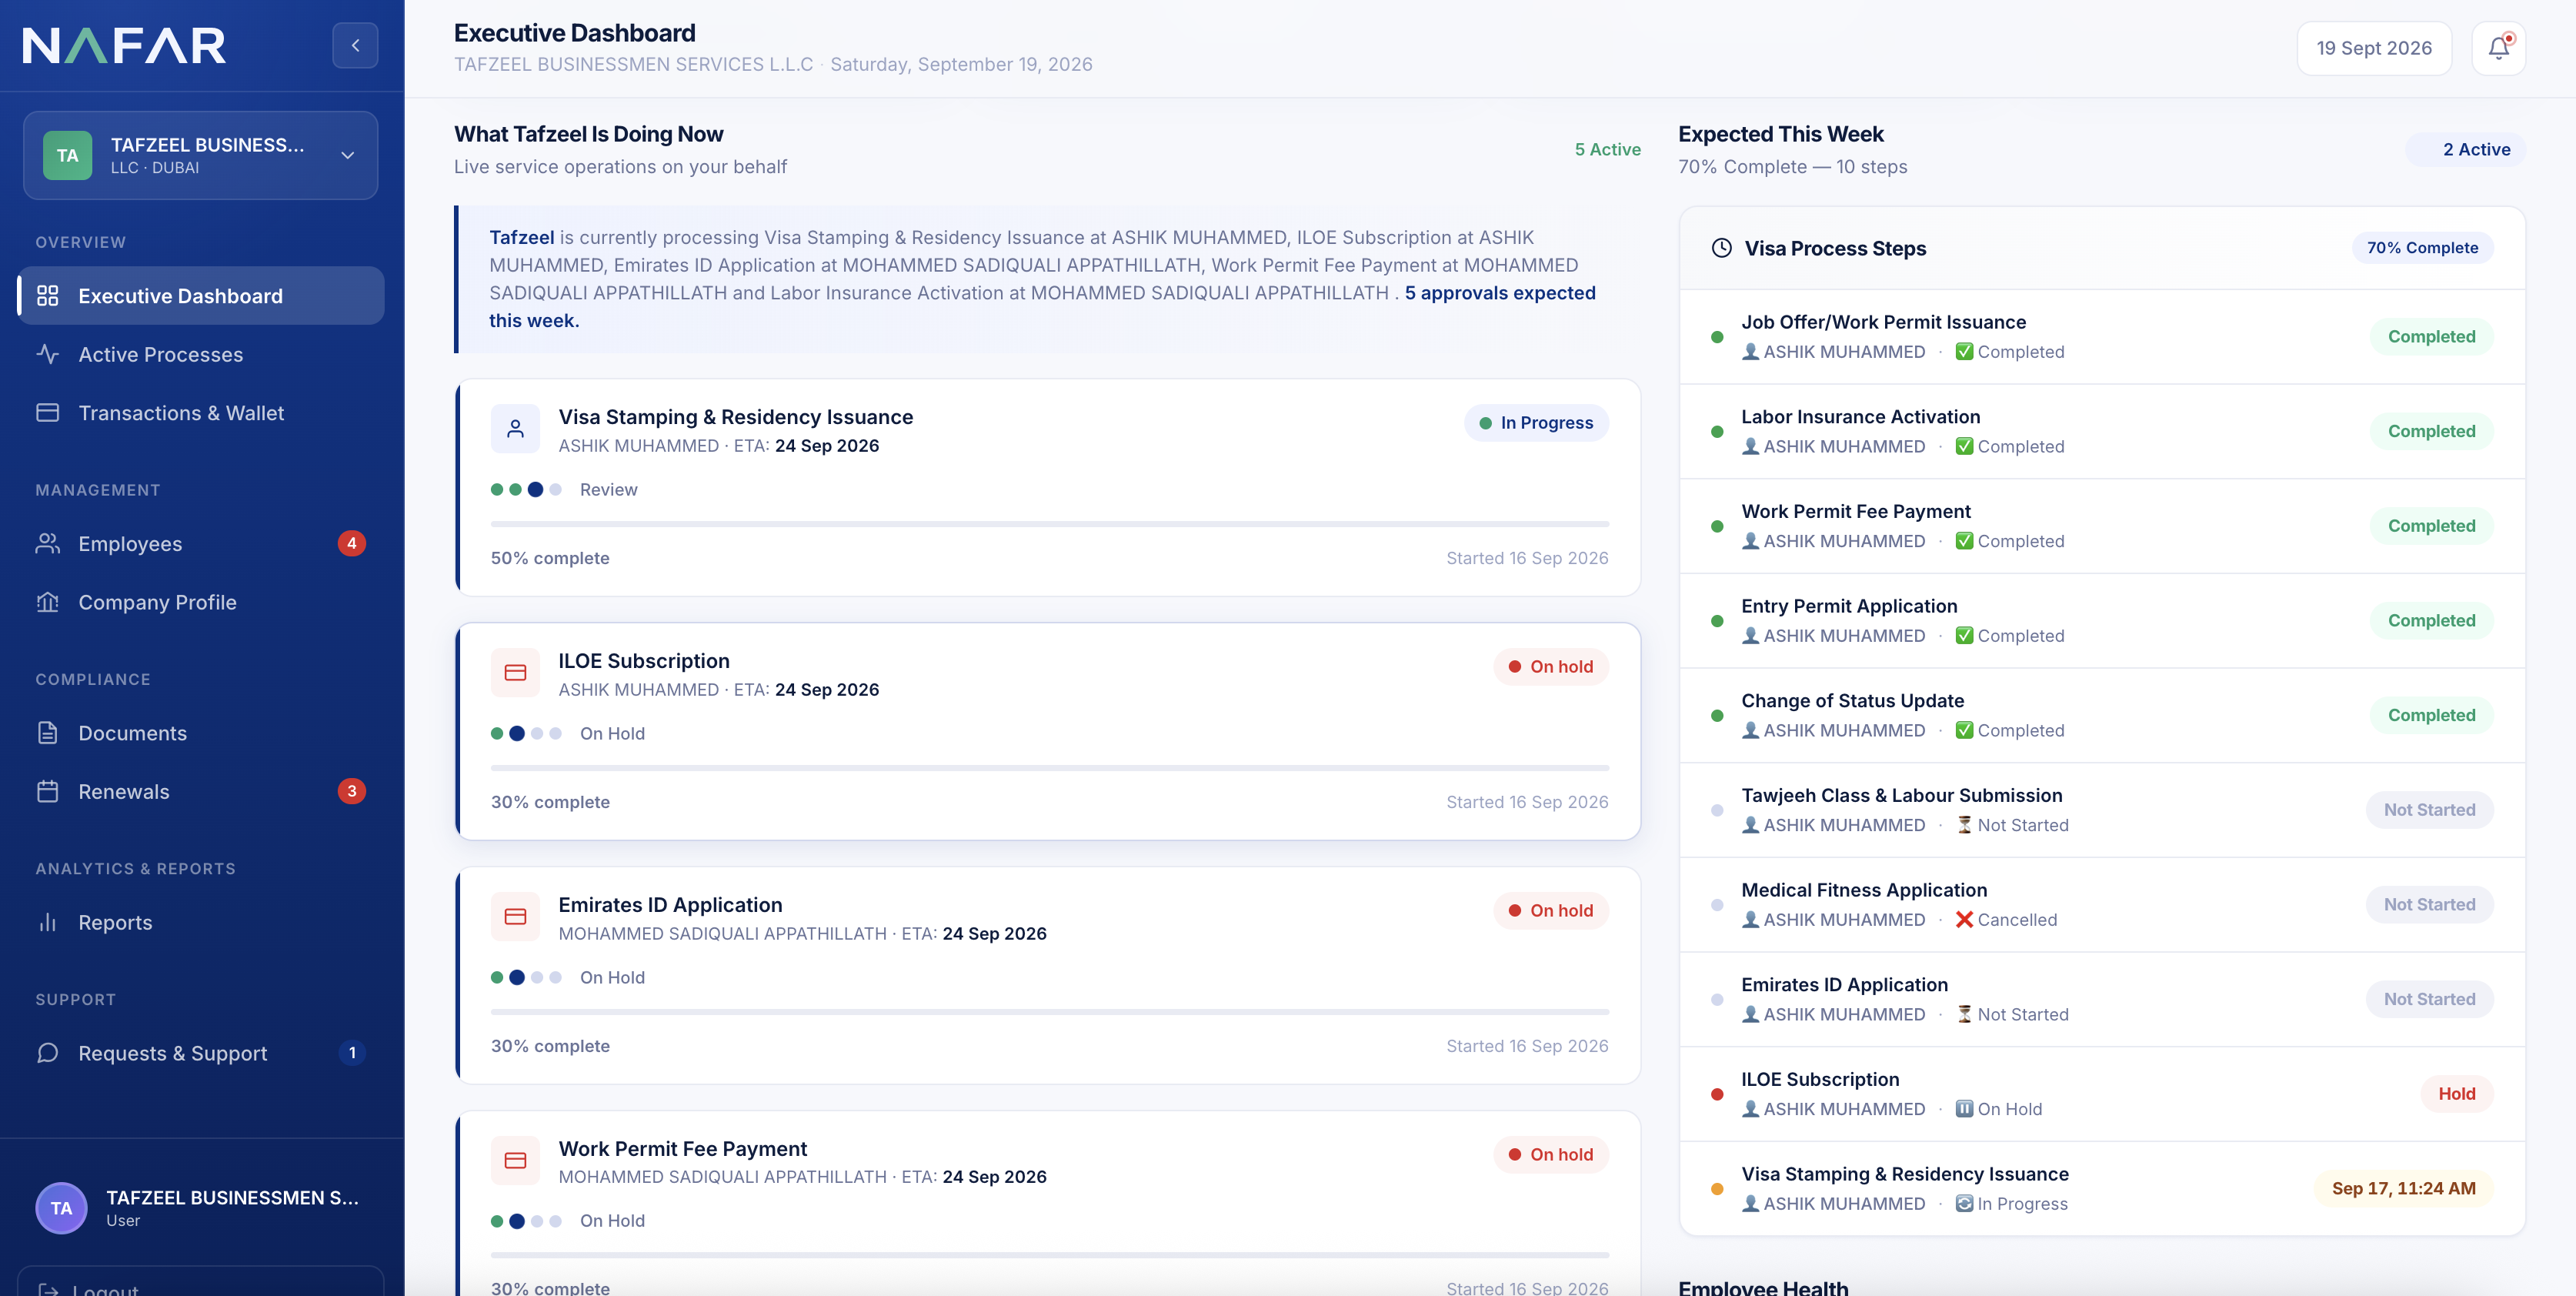2576x1296 pixels.
Task: Select the Entry Permit Application step
Action: click(2102, 620)
